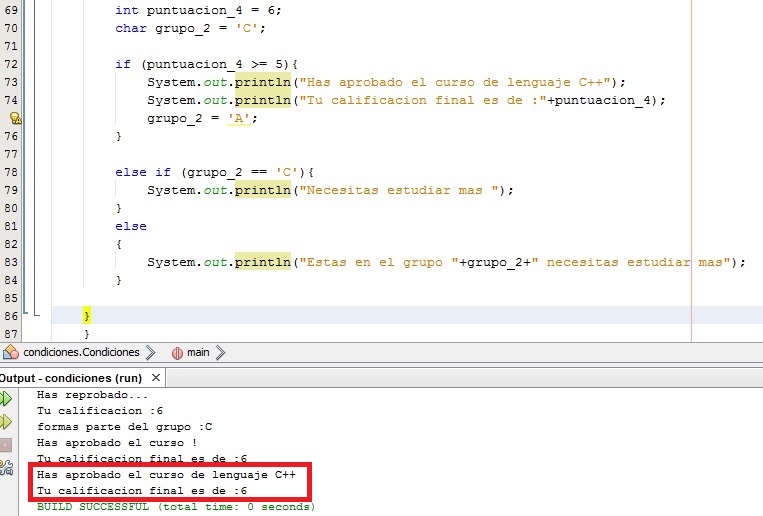
Task: Expand the arrow after main breadcrumb
Action: coord(220,352)
